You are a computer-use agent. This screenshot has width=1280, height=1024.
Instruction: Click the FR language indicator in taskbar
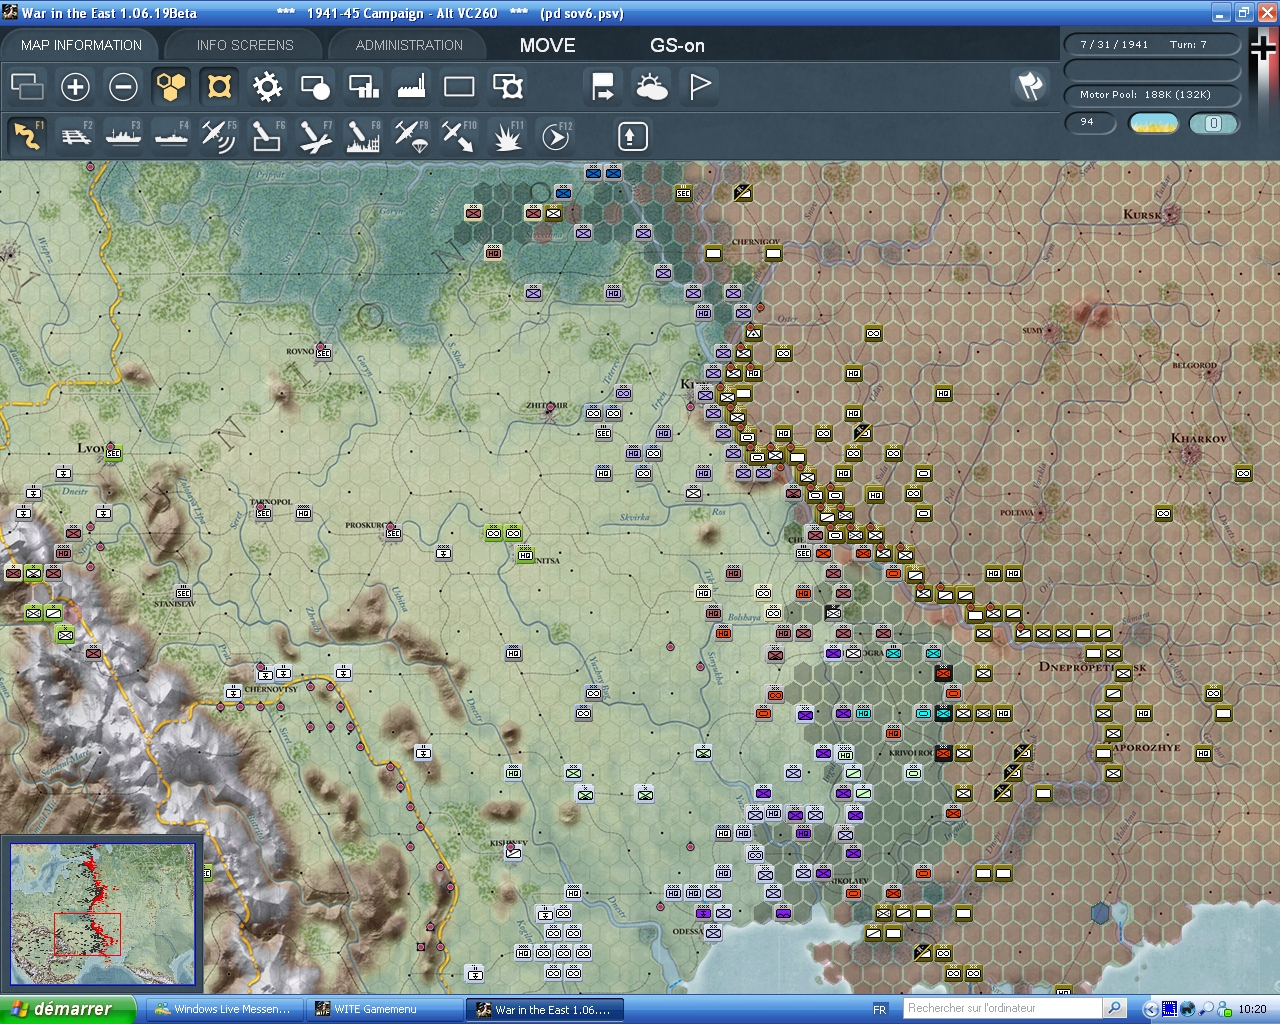click(880, 1010)
